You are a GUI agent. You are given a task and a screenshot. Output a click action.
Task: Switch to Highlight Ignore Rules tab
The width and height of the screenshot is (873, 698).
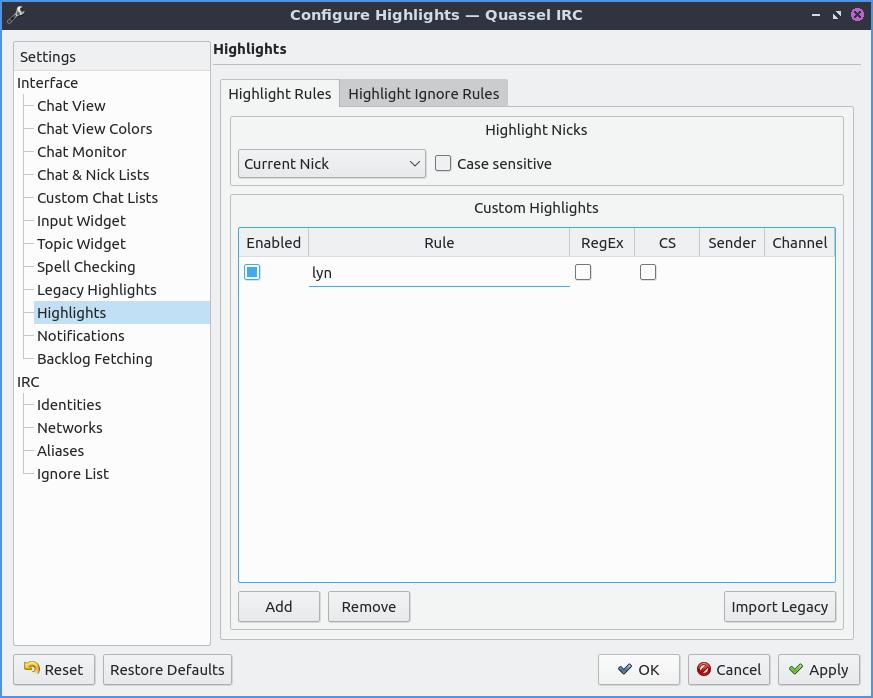423,94
